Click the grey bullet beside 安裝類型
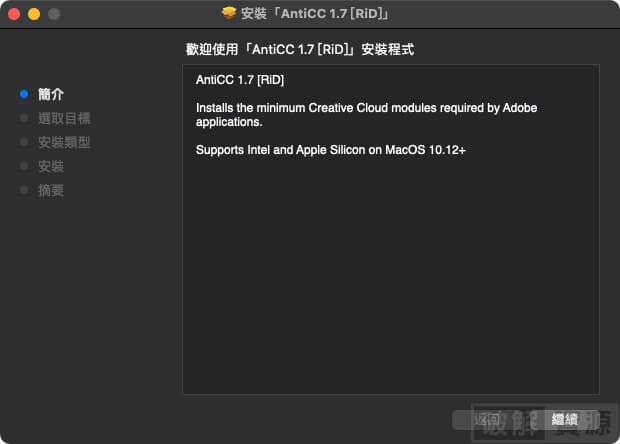This screenshot has height=444, width=620. pos(24,142)
